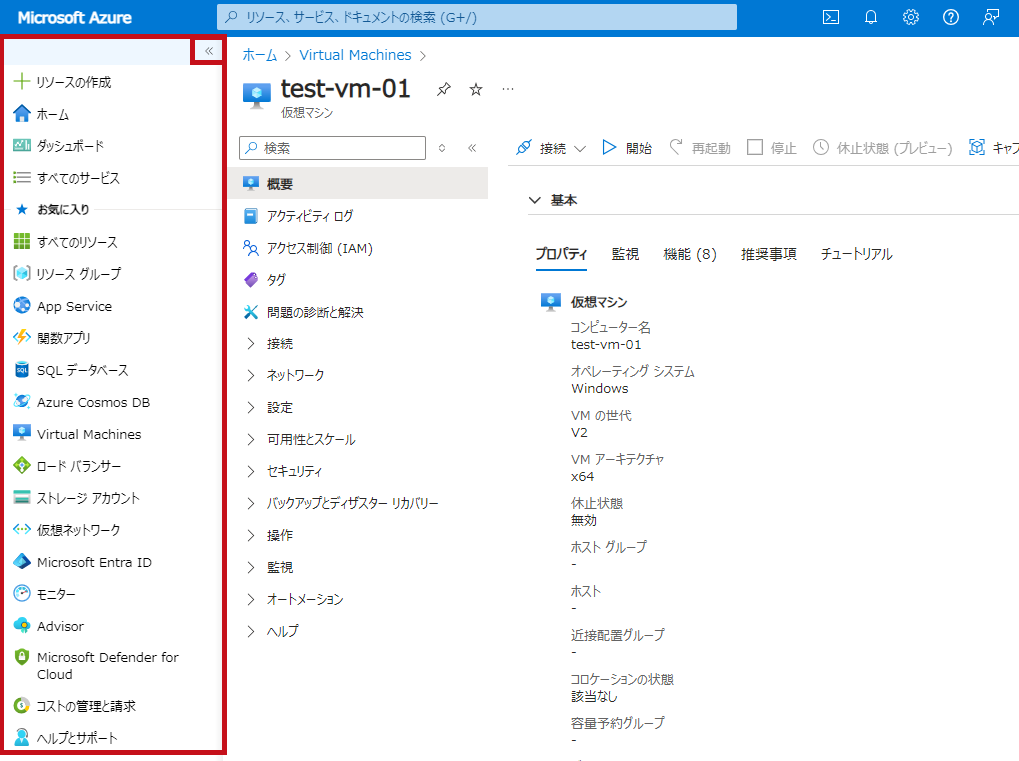
Task: Click the App Service globe icon
Action: (x=22, y=305)
